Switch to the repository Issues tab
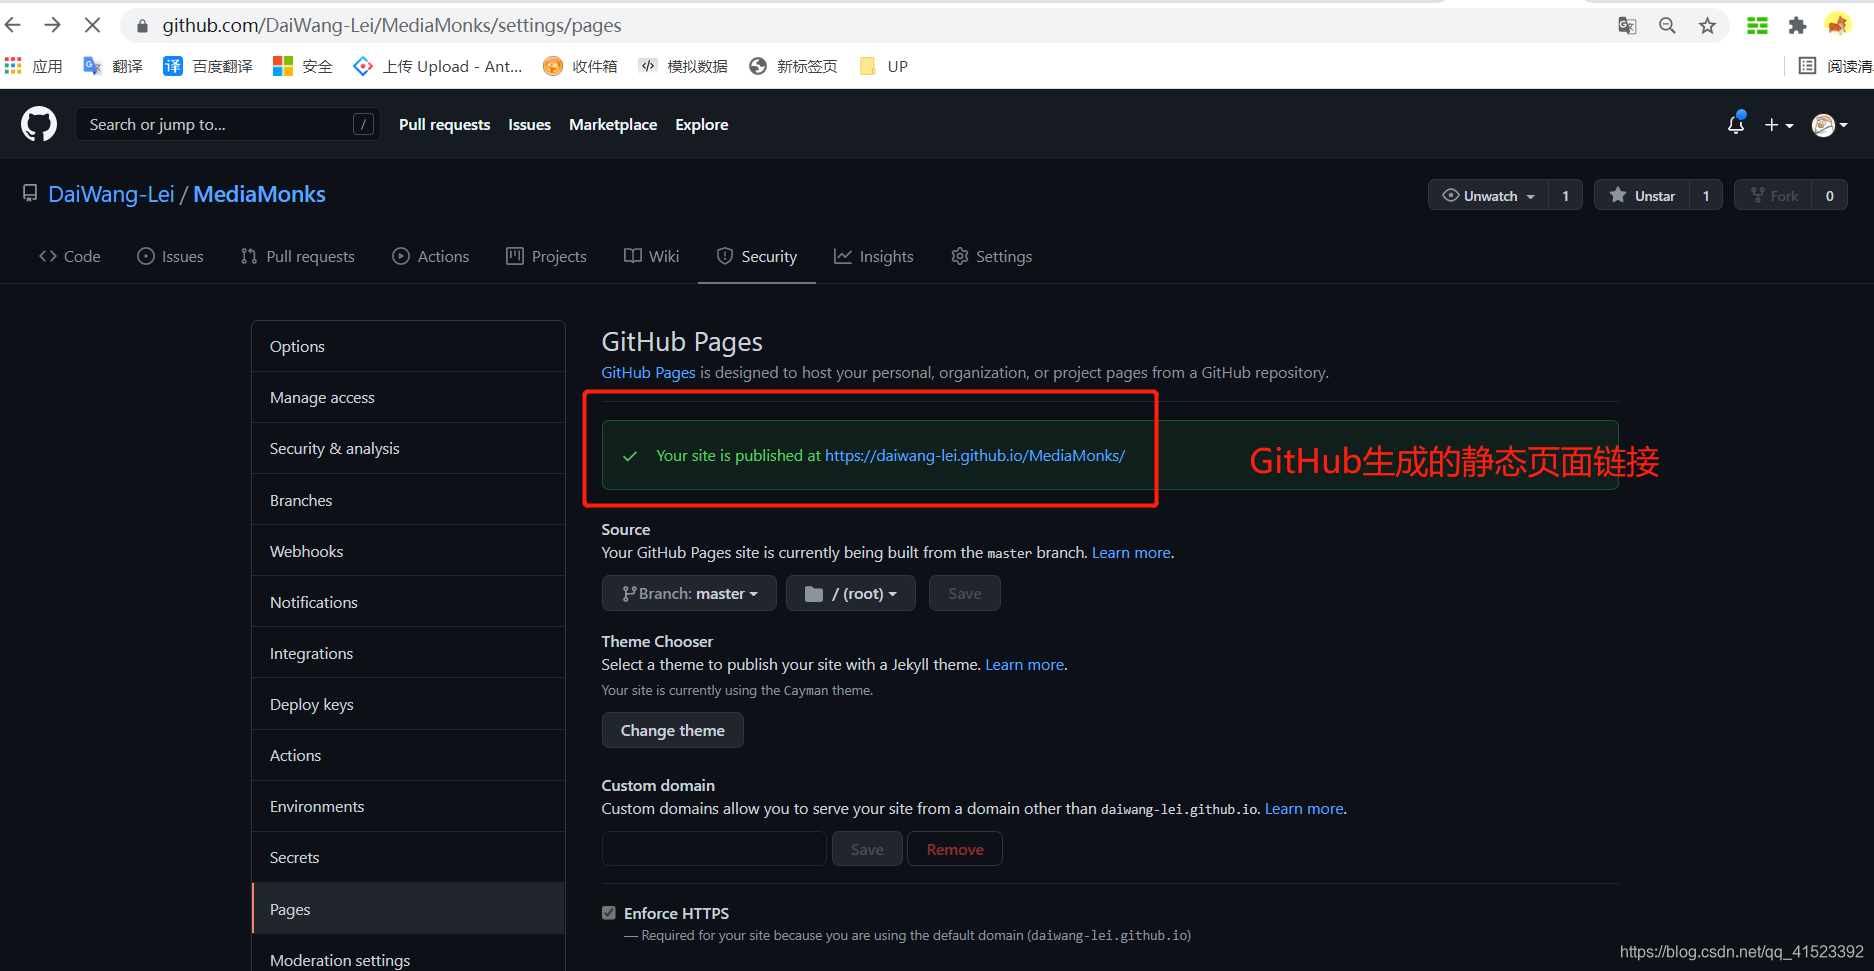The width and height of the screenshot is (1874, 971). pyautogui.click(x=170, y=257)
